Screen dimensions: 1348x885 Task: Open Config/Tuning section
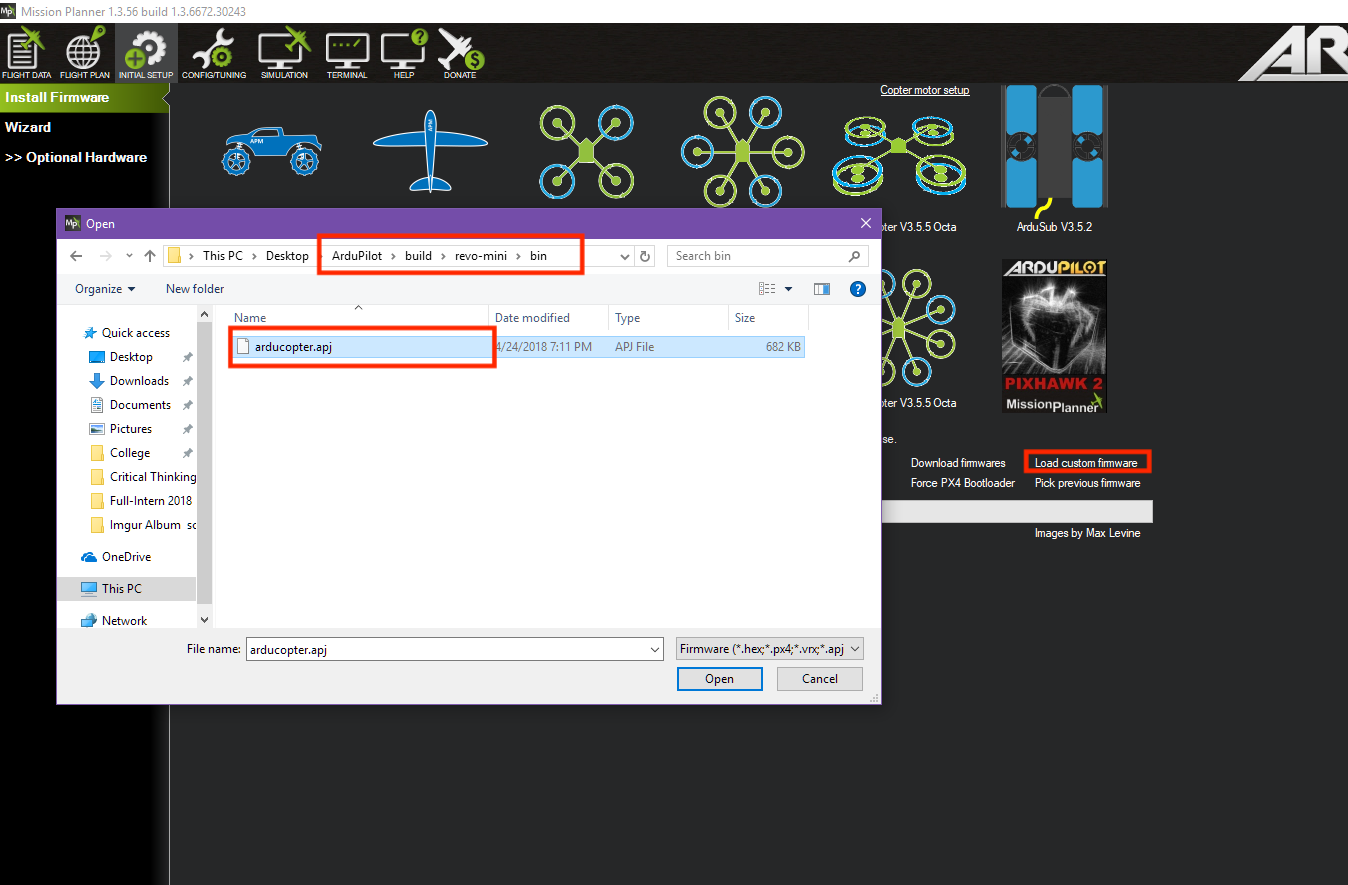coord(214,55)
